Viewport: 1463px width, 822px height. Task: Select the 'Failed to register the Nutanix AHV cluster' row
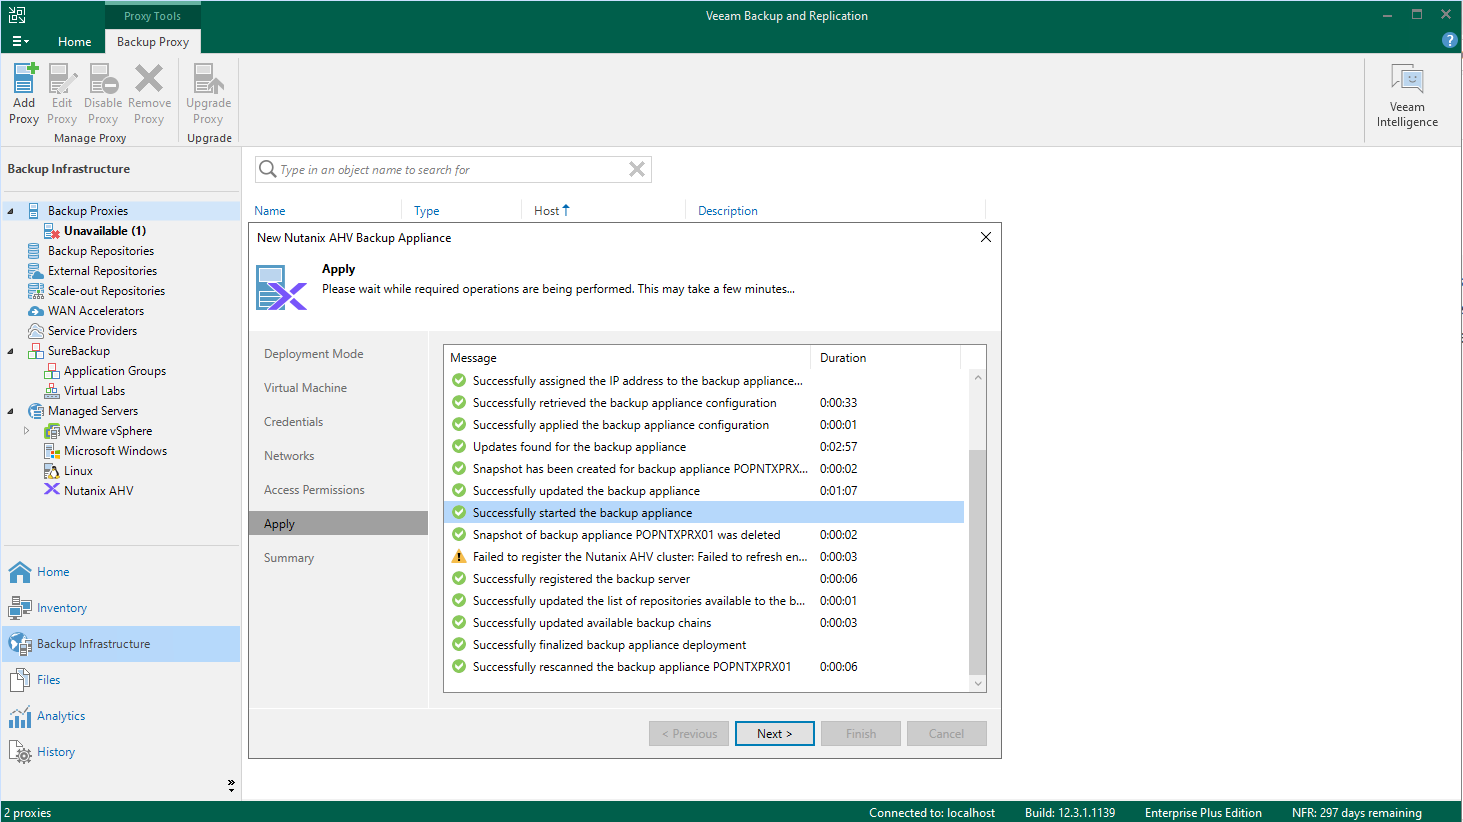(x=704, y=557)
